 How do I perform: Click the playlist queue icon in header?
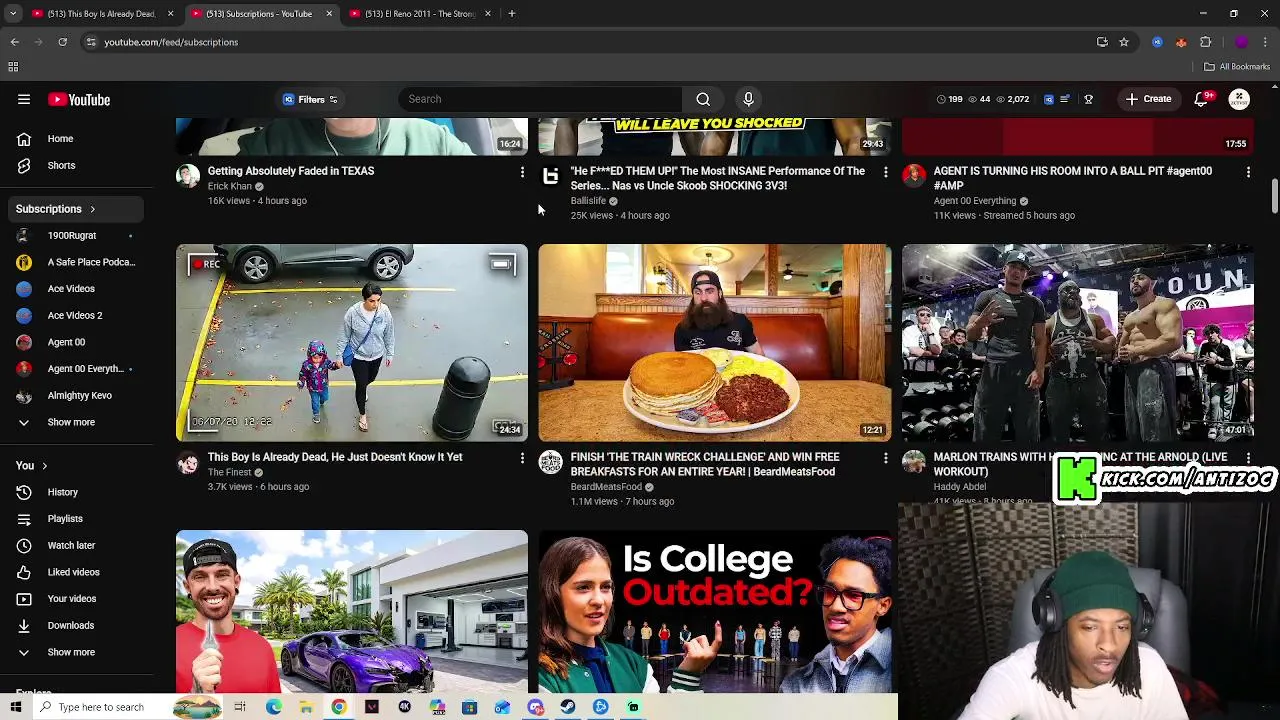tap(1065, 99)
